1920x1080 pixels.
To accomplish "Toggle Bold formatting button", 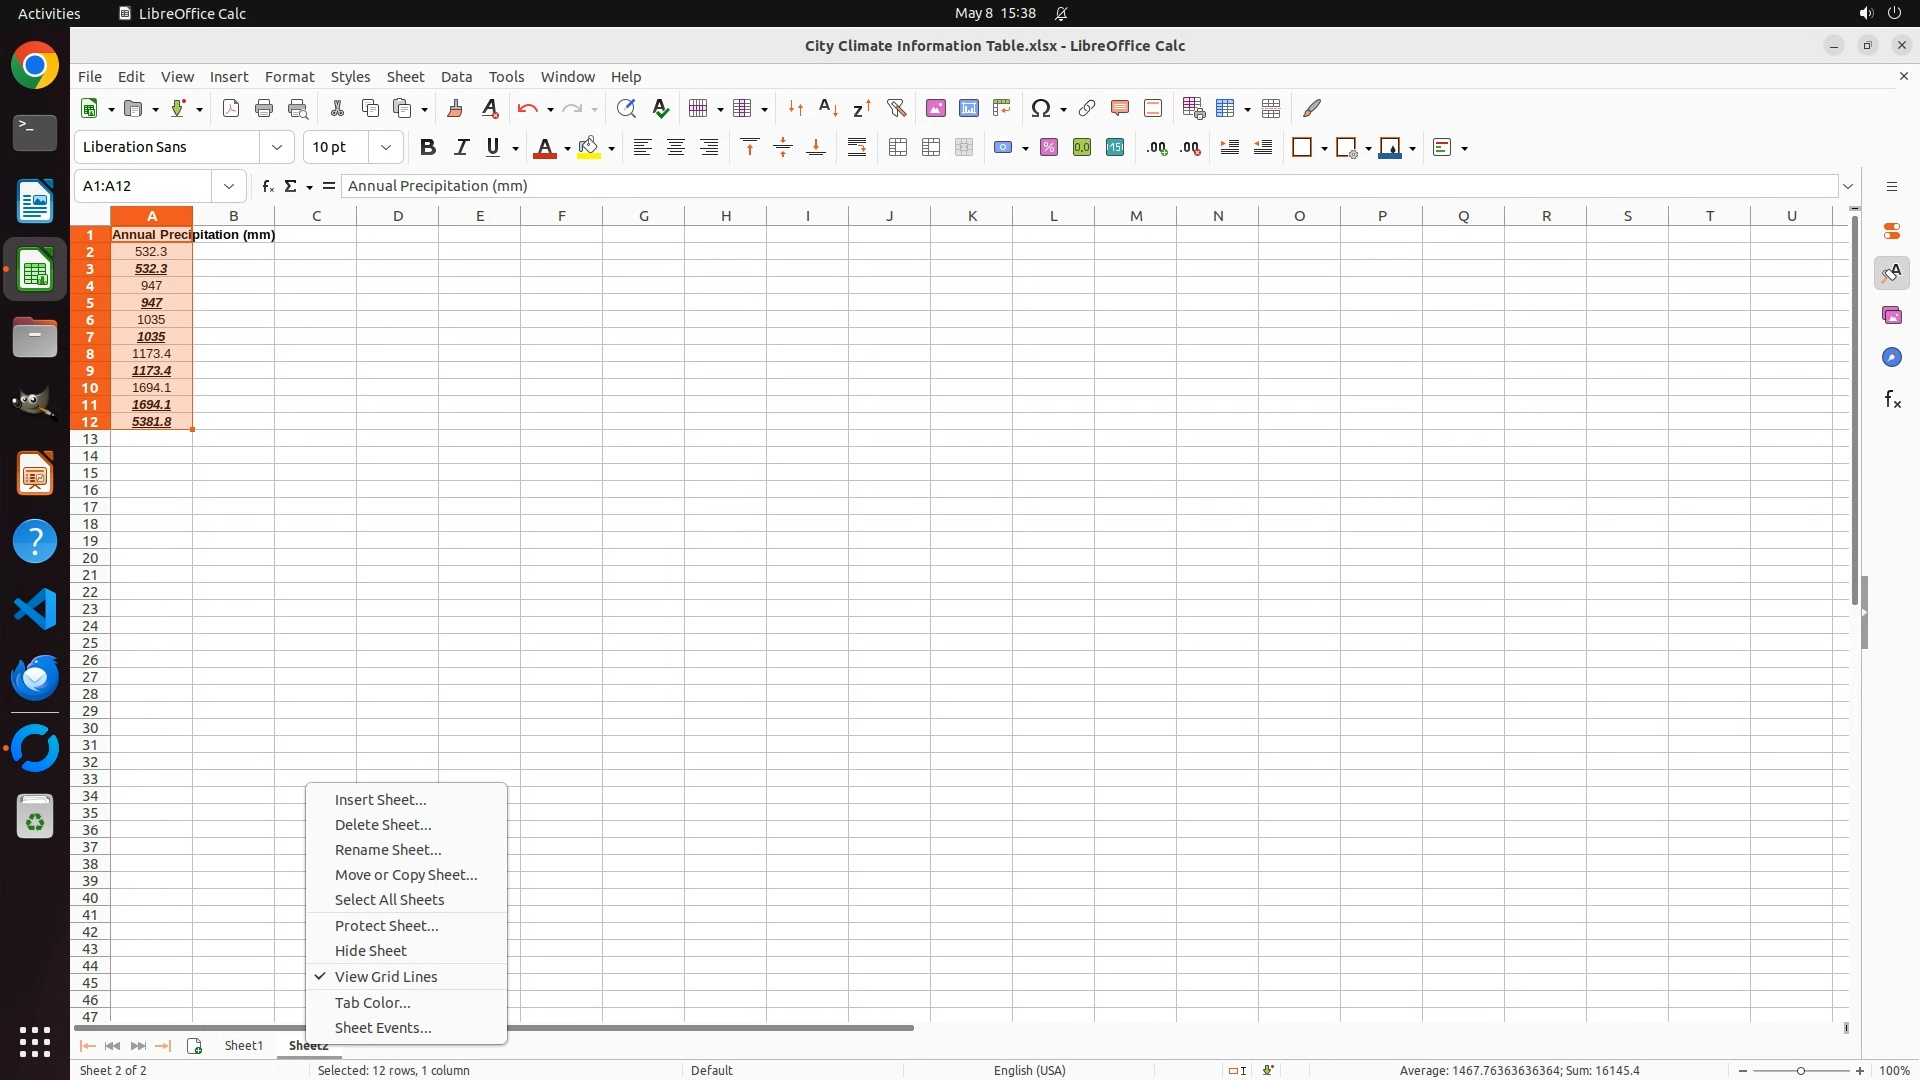I will point(428,148).
